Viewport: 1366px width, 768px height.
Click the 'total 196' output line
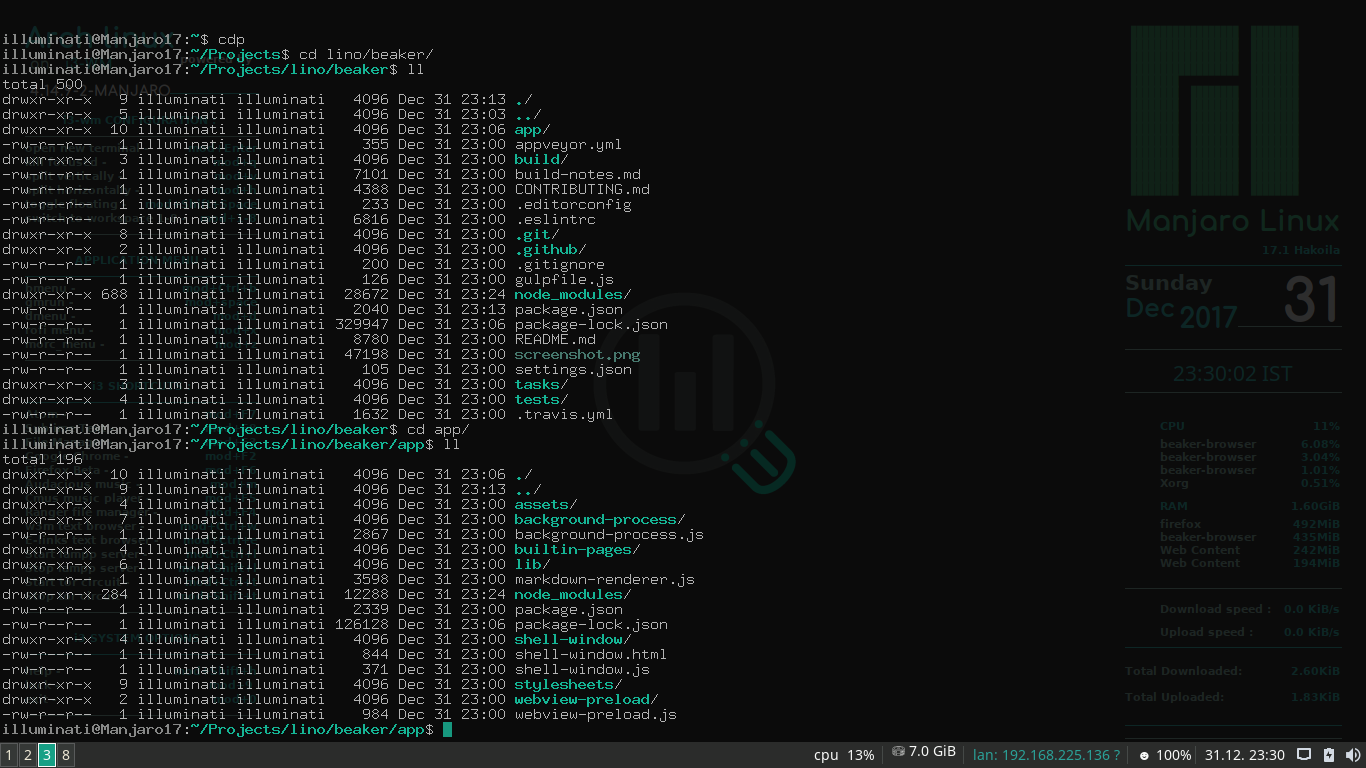[x=43, y=460]
